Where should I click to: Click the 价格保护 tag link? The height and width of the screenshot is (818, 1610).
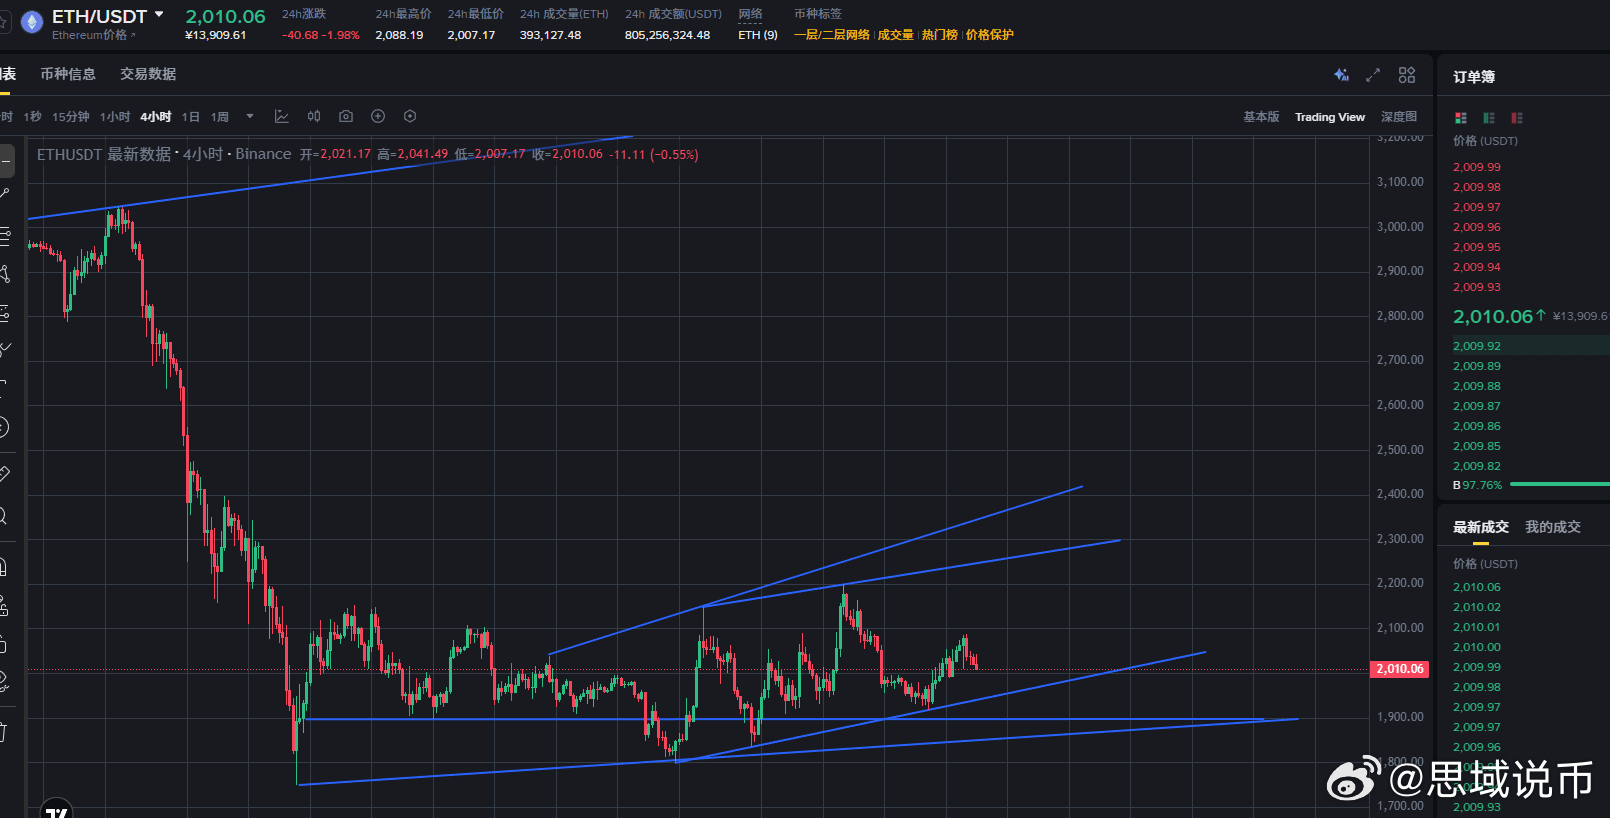point(990,35)
